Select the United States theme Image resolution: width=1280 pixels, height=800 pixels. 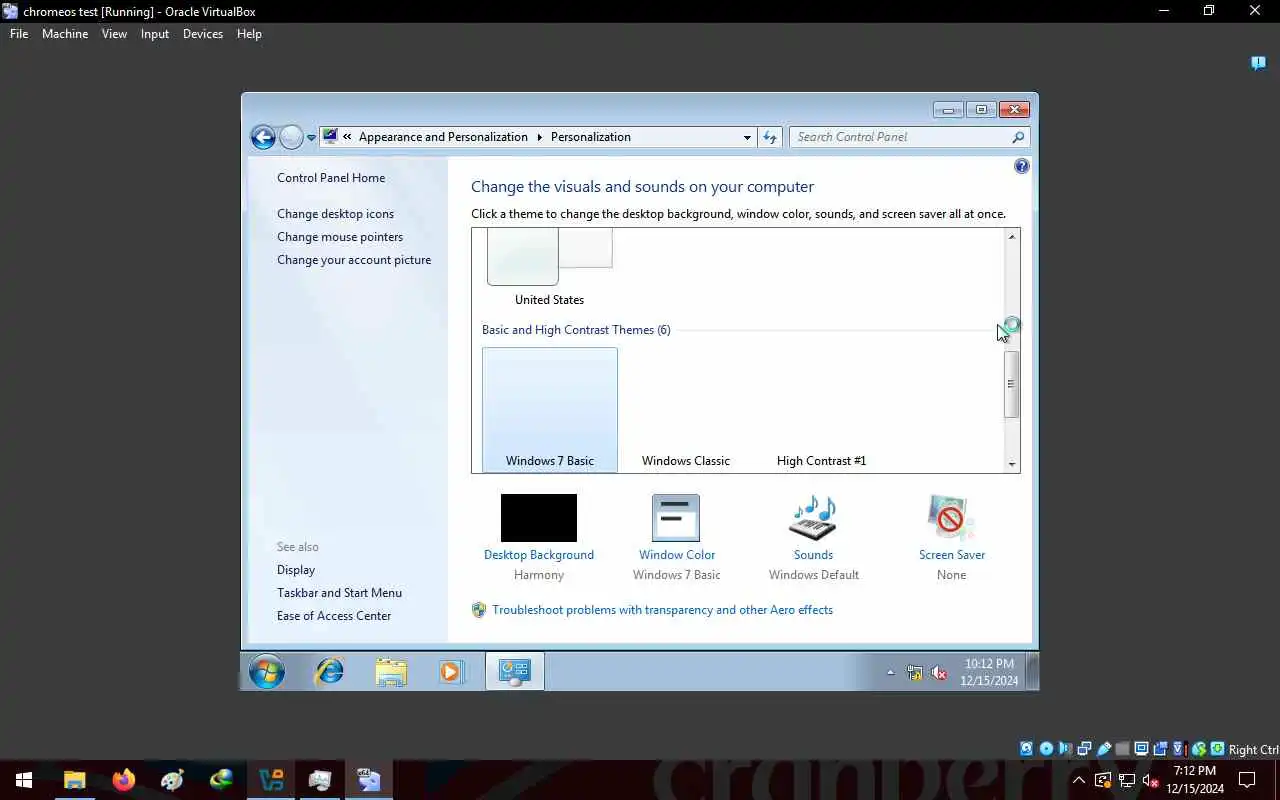point(549,268)
